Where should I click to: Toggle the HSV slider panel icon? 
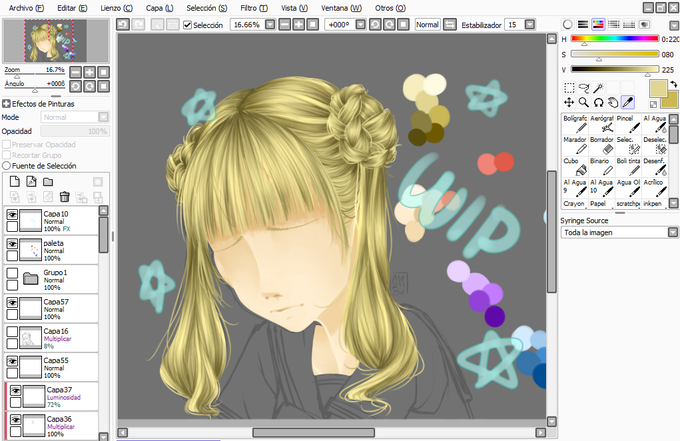click(598, 25)
